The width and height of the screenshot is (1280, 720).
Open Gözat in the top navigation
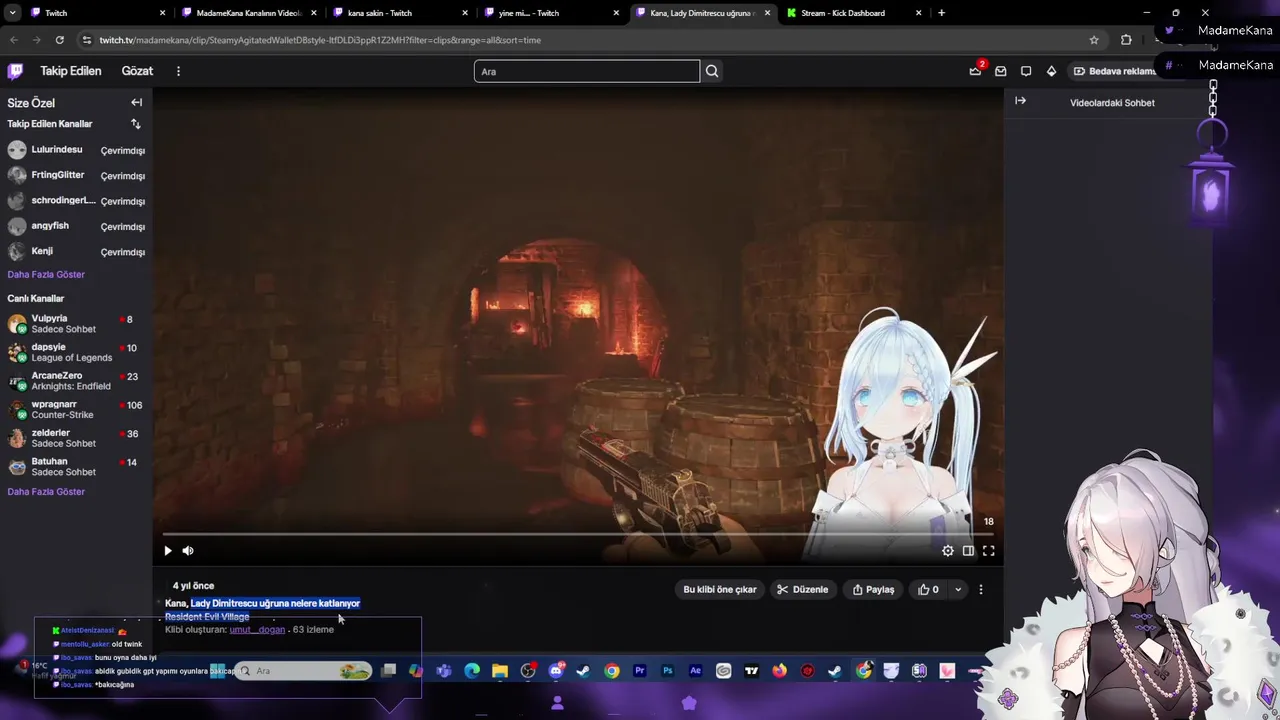tap(137, 71)
